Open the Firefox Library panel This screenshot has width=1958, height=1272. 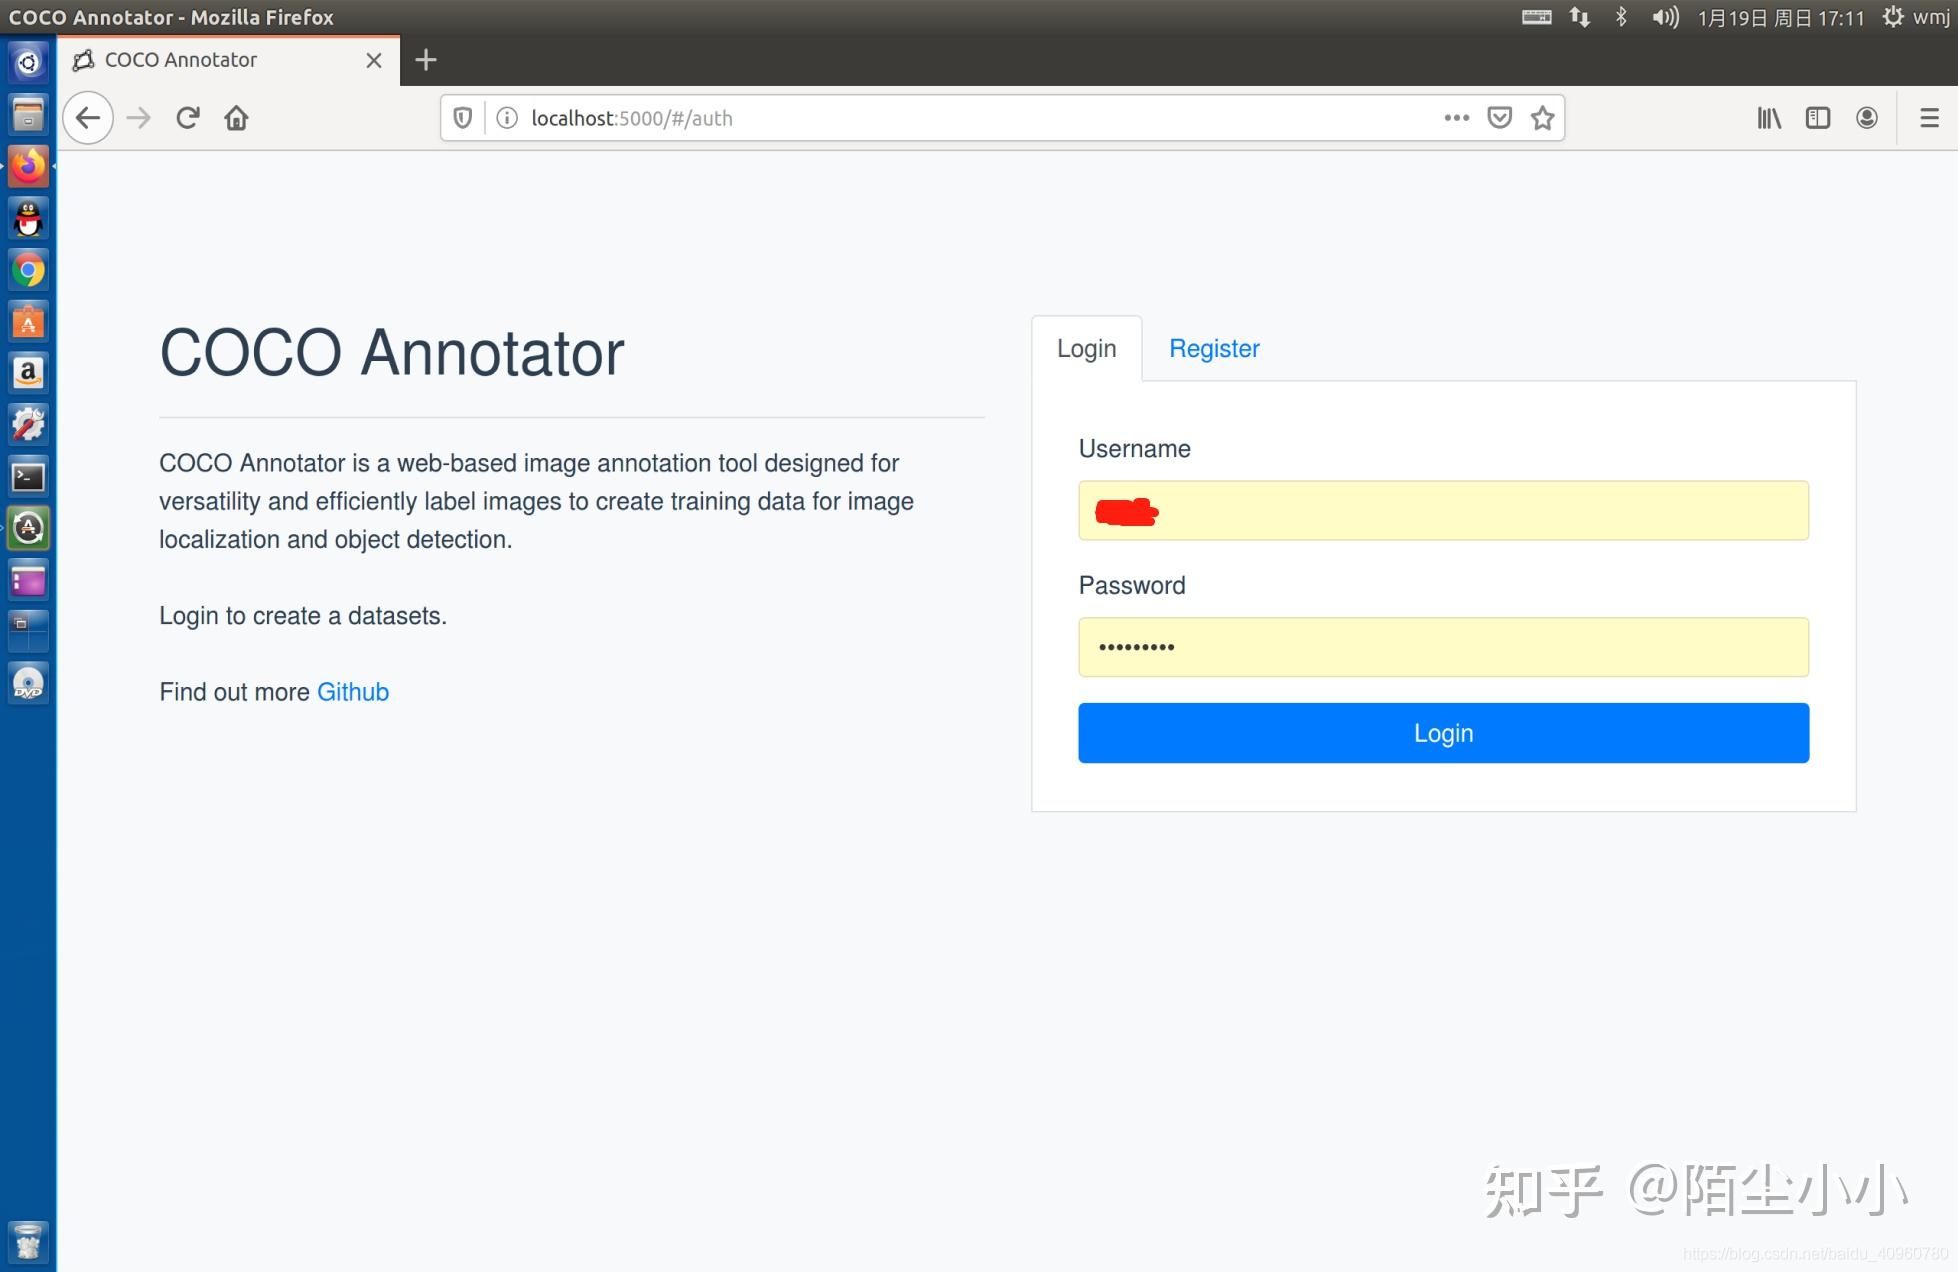[x=1768, y=117]
